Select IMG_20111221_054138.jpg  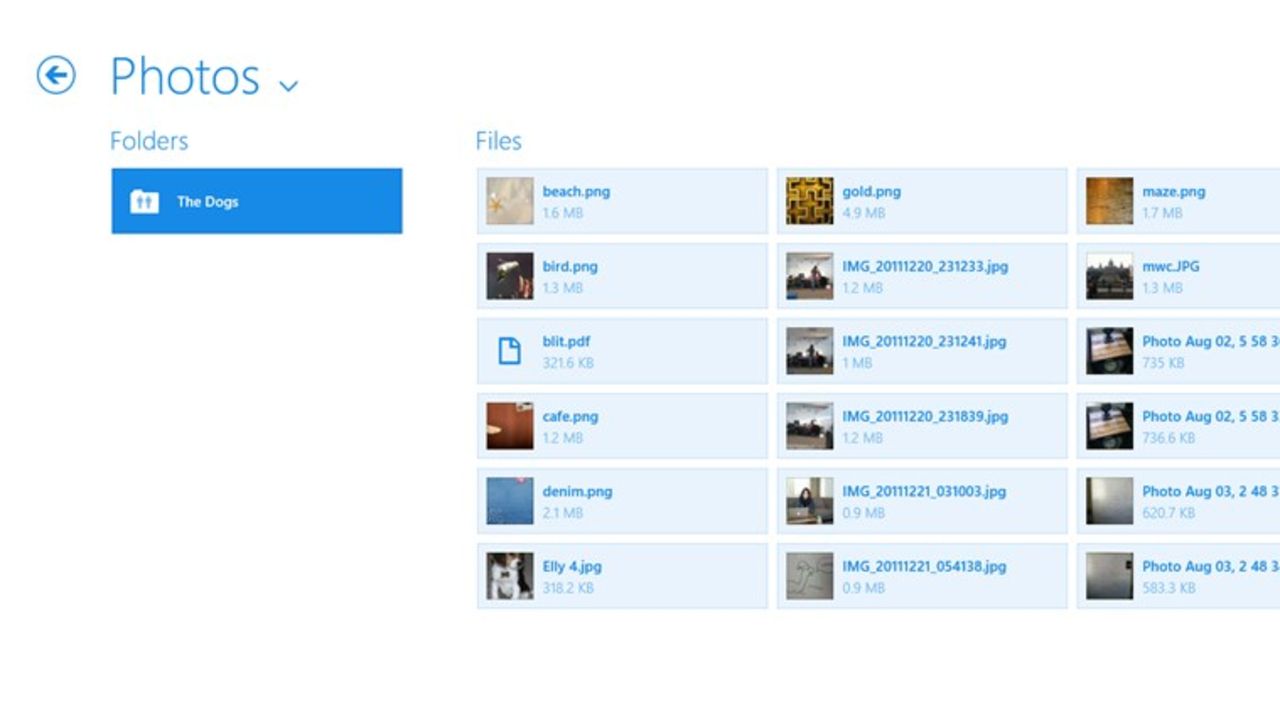coord(920,575)
